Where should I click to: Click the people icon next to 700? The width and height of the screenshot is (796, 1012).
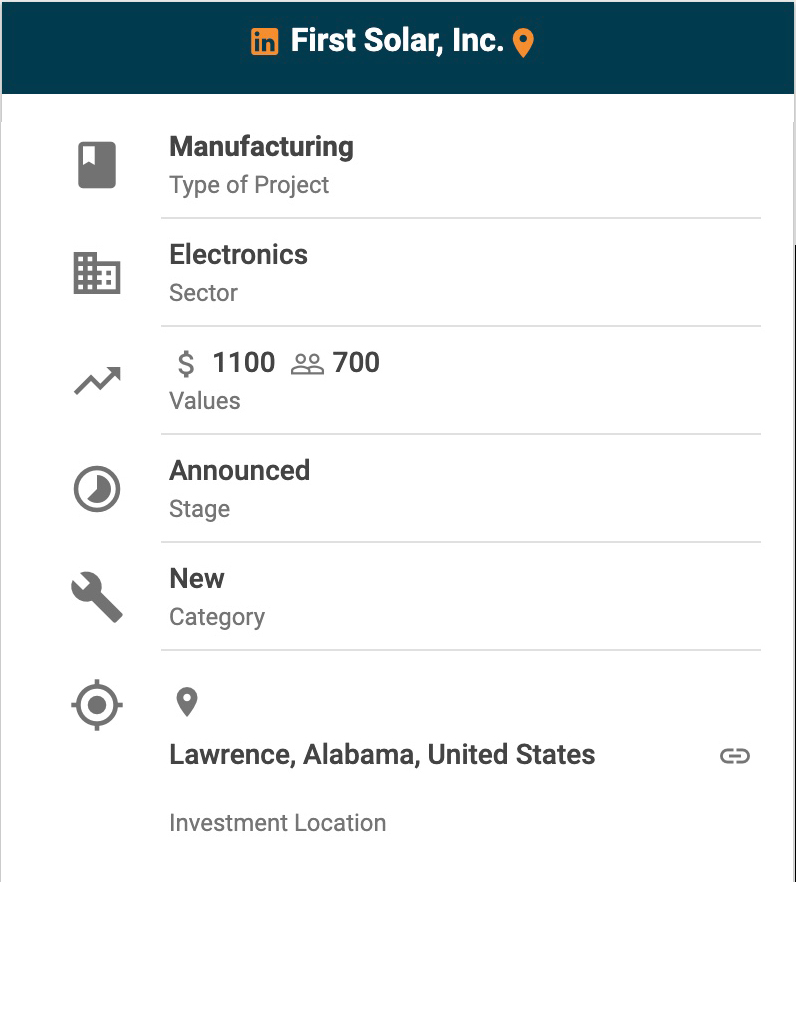(307, 364)
